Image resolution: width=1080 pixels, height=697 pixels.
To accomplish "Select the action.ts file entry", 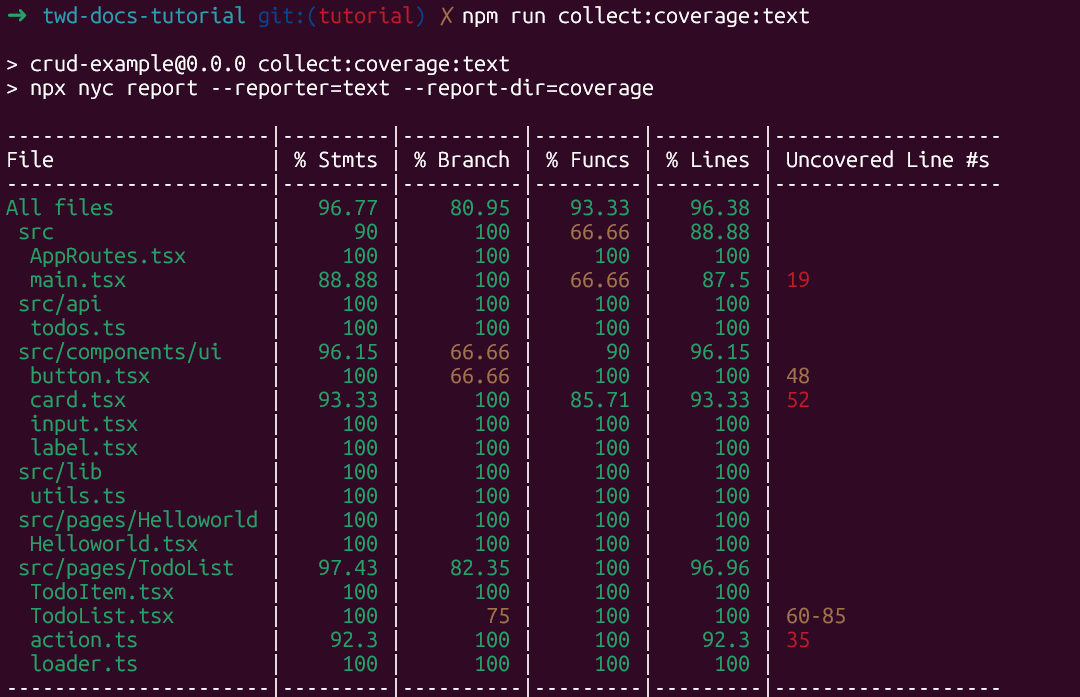I will pyautogui.click(x=84, y=640).
